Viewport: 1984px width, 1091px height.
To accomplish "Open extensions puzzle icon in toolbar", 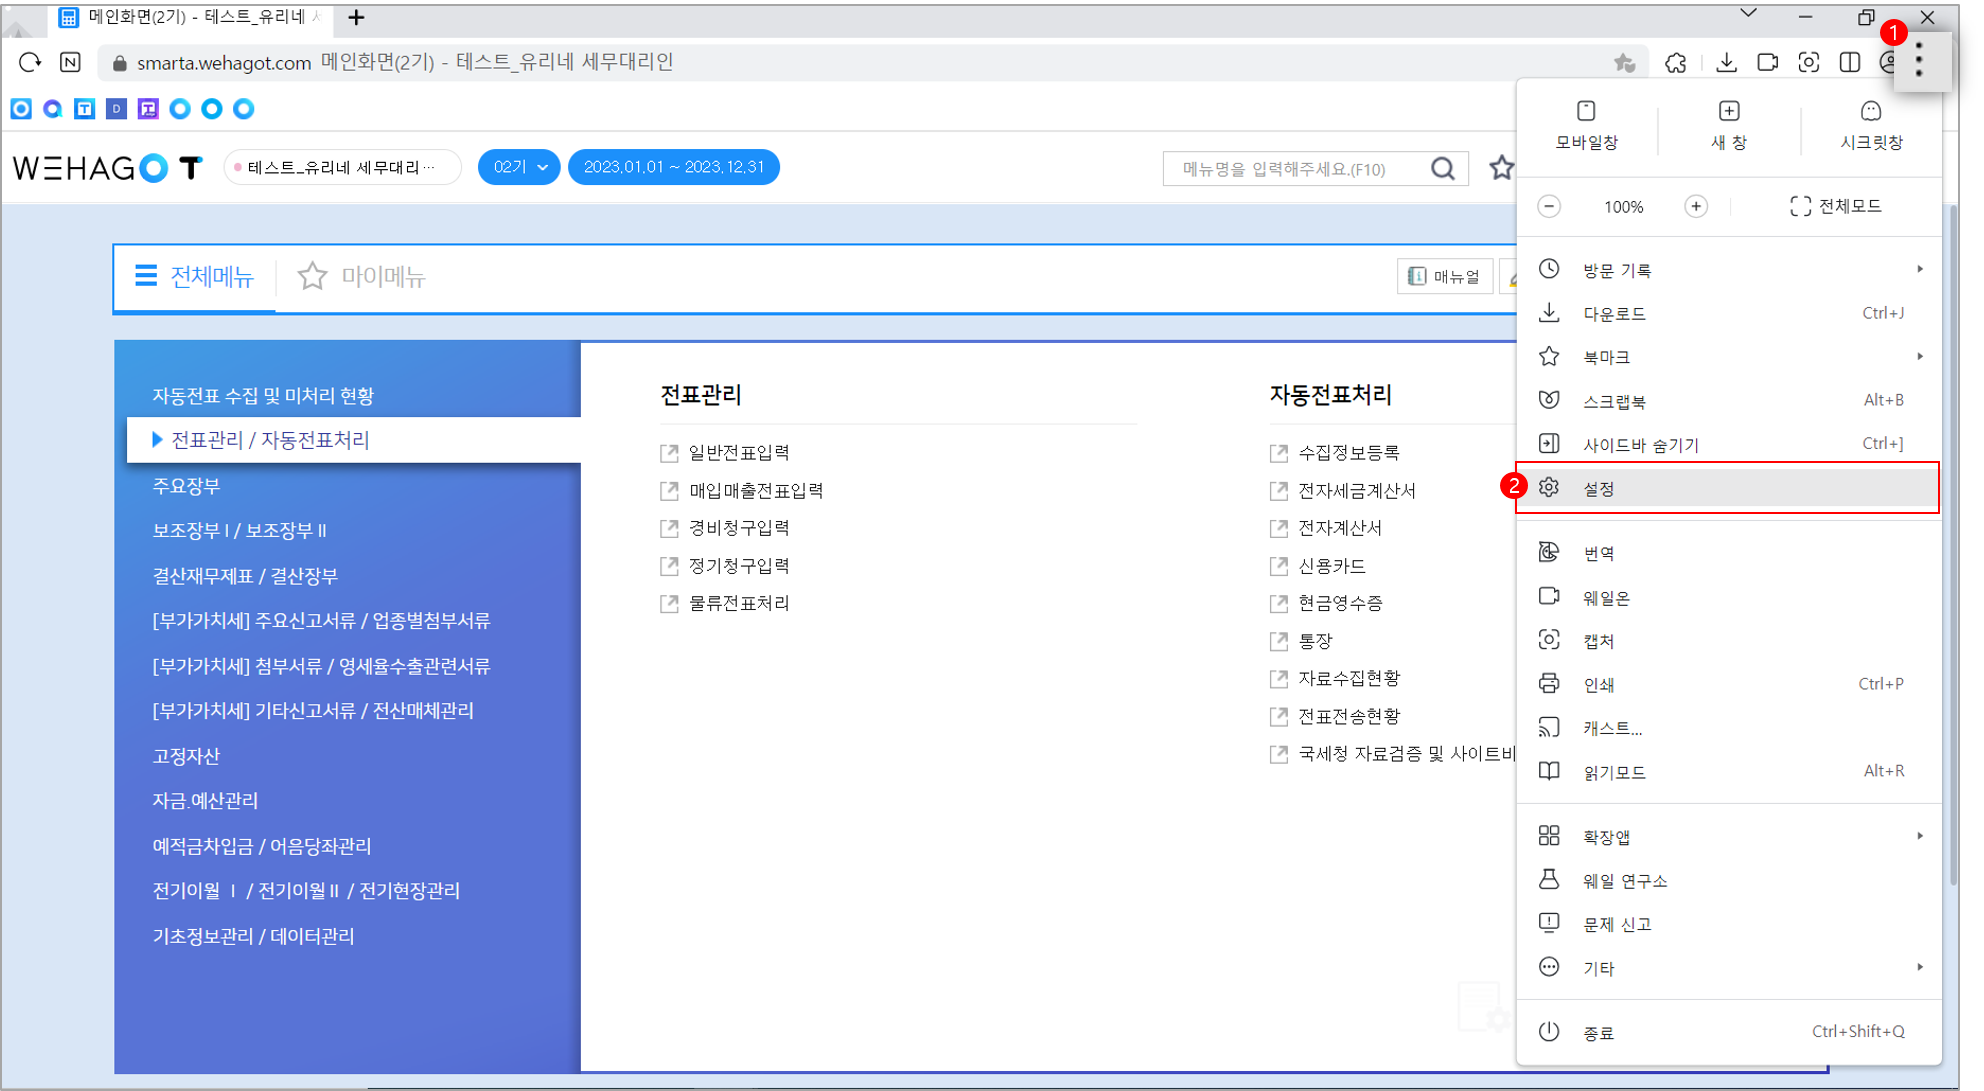I will click(1676, 62).
